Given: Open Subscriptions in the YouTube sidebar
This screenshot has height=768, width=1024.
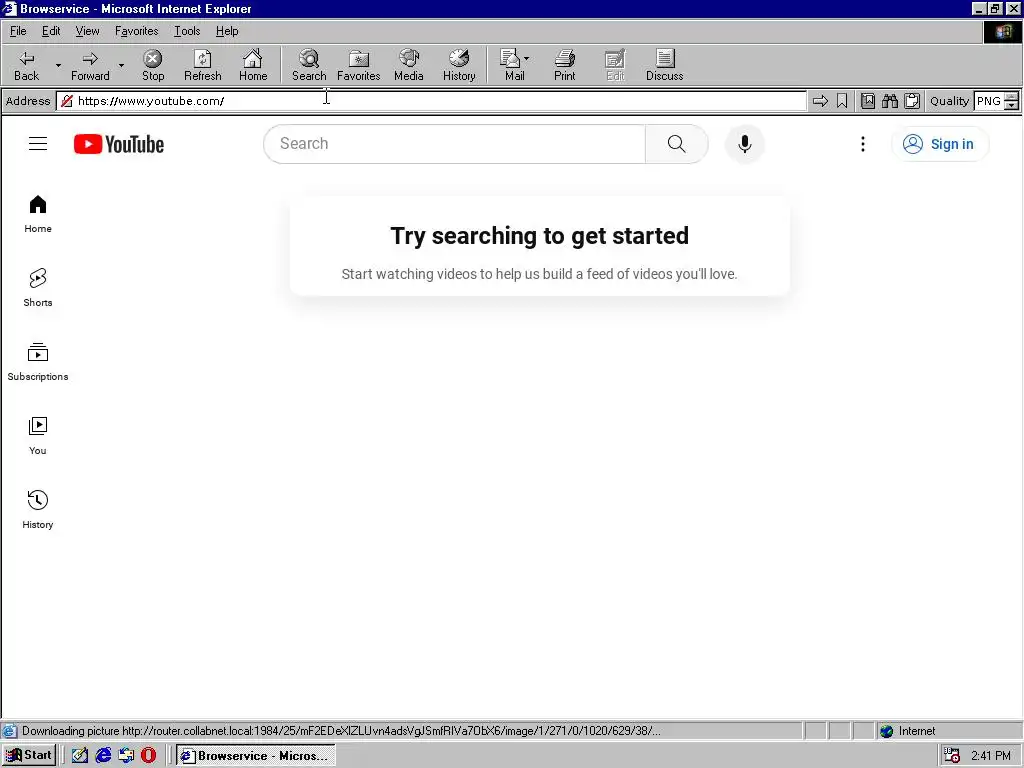Looking at the screenshot, I should coord(38,362).
